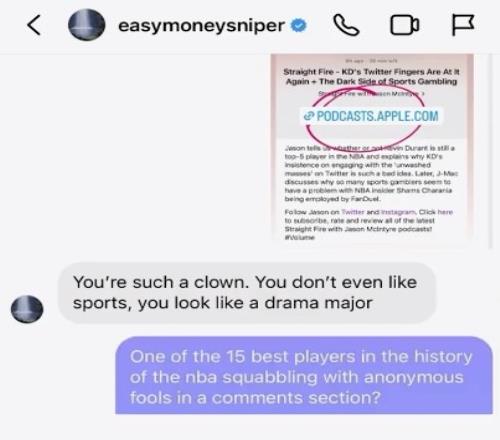Tap small avatar beside clown message
The width and height of the screenshot is (500, 440).
click(x=27, y=309)
